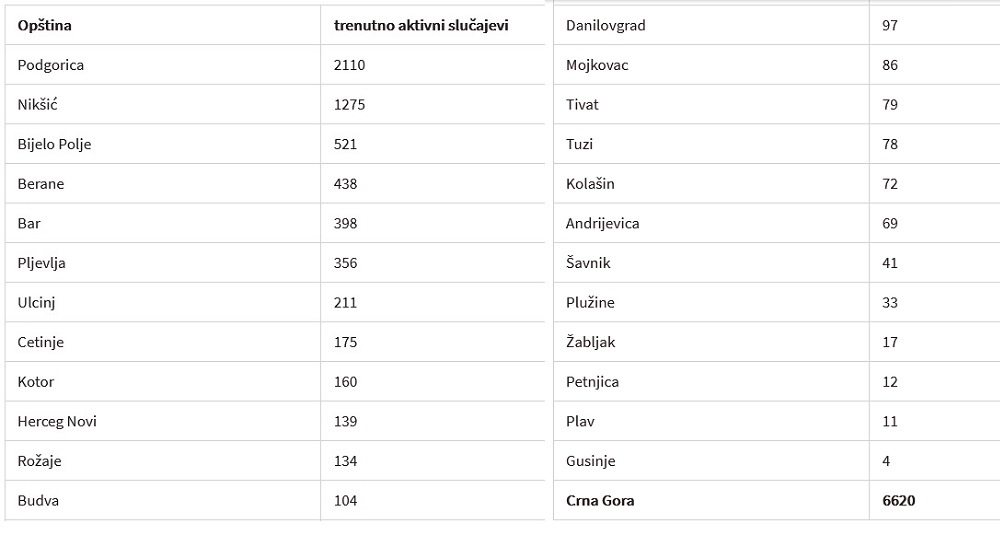Select the Nikšić row name
Screen dimensions: 1000x546
38,105
